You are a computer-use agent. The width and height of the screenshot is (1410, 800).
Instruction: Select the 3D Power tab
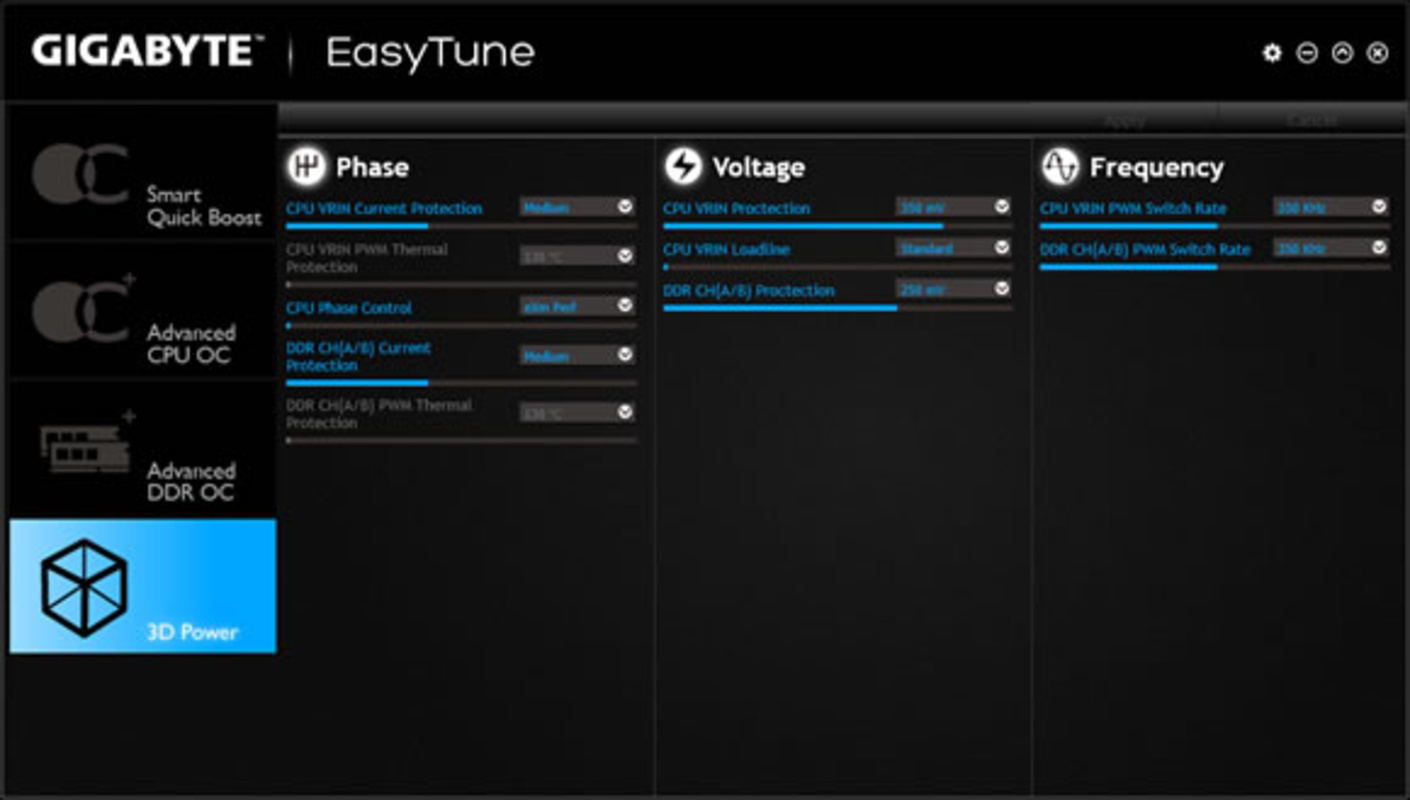click(143, 586)
